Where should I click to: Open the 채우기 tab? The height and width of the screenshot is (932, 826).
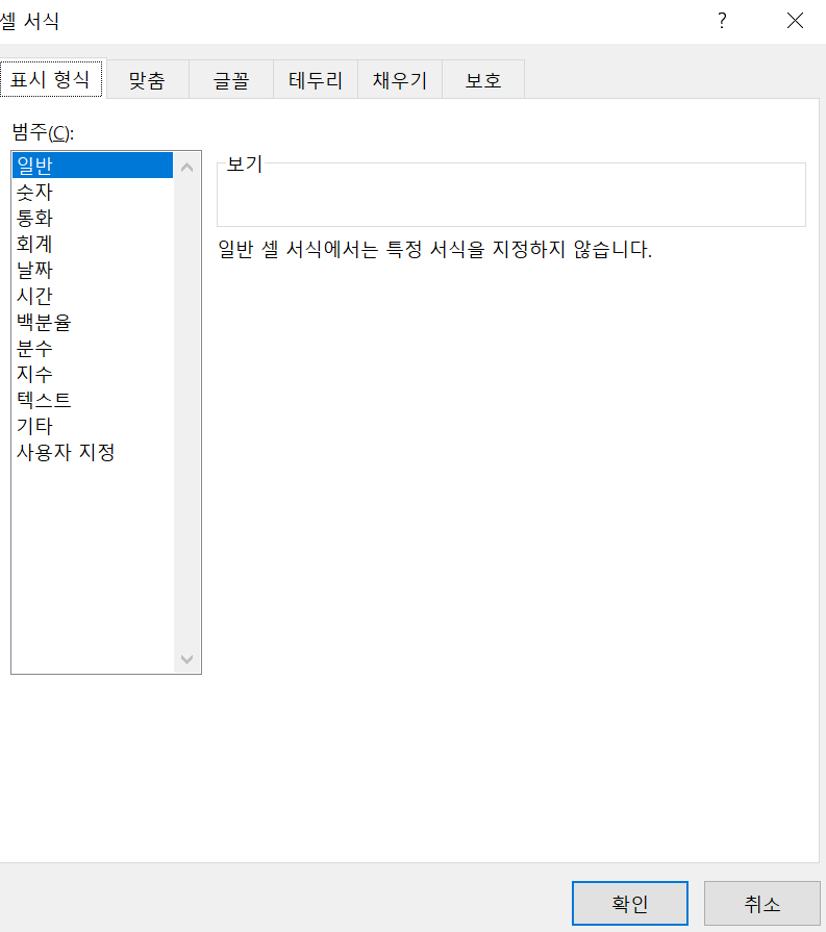coord(400,80)
